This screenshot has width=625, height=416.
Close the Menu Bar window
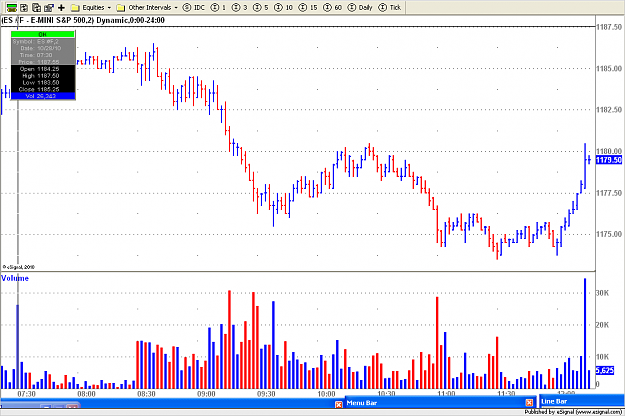pyautogui.click(x=529, y=403)
